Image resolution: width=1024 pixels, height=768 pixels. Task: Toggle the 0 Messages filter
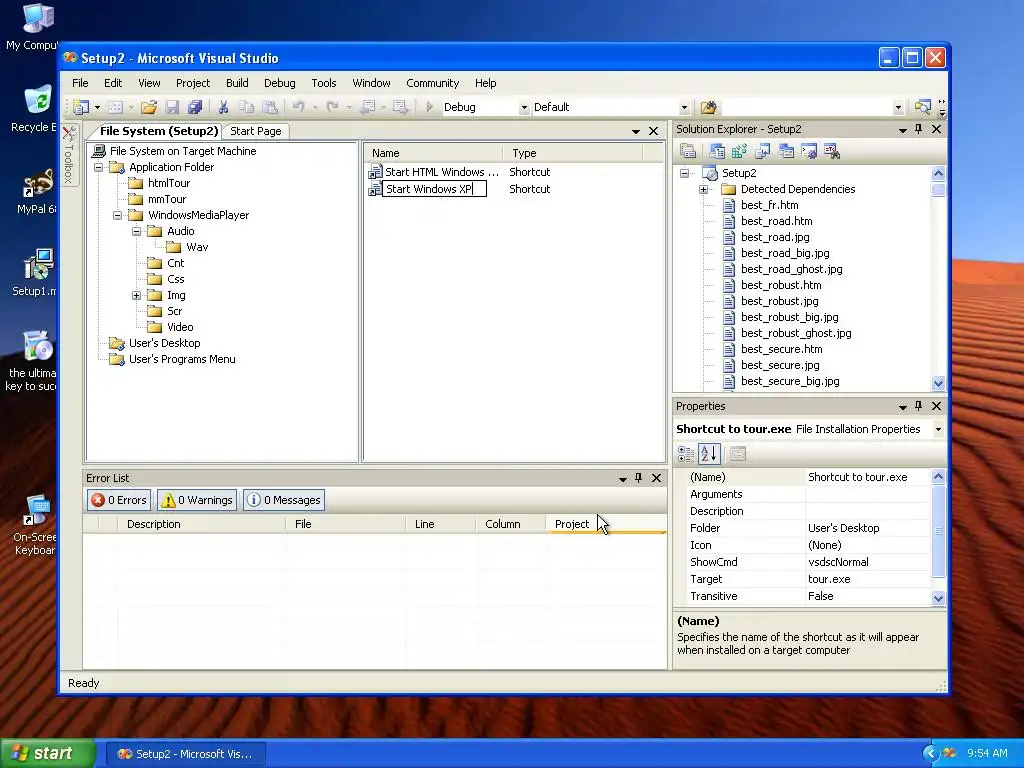tap(284, 500)
